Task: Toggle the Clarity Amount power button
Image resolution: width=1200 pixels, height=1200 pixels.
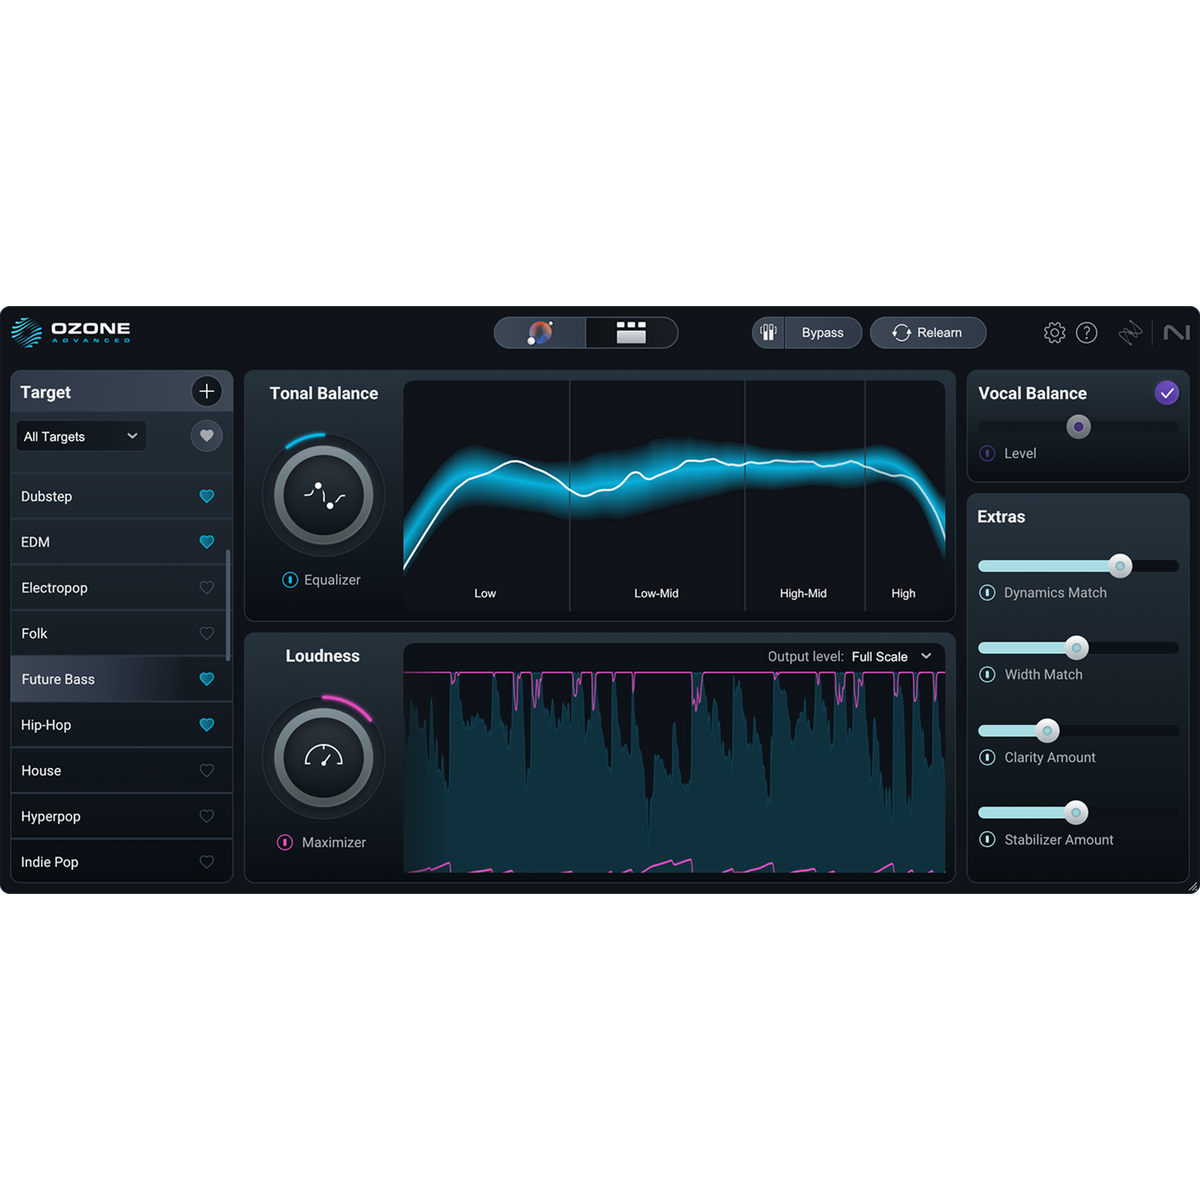Action: (987, 758)
